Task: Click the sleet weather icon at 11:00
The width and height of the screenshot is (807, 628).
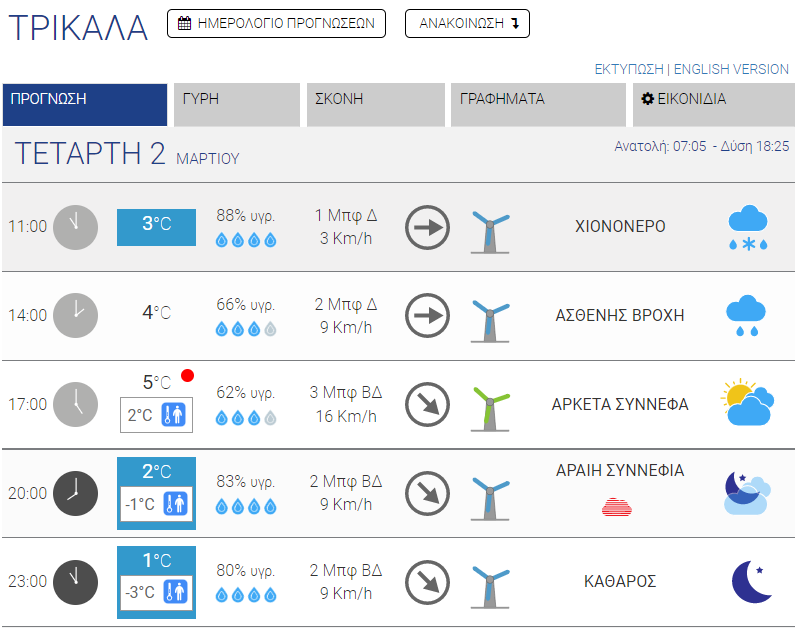Action: [748, 228]
